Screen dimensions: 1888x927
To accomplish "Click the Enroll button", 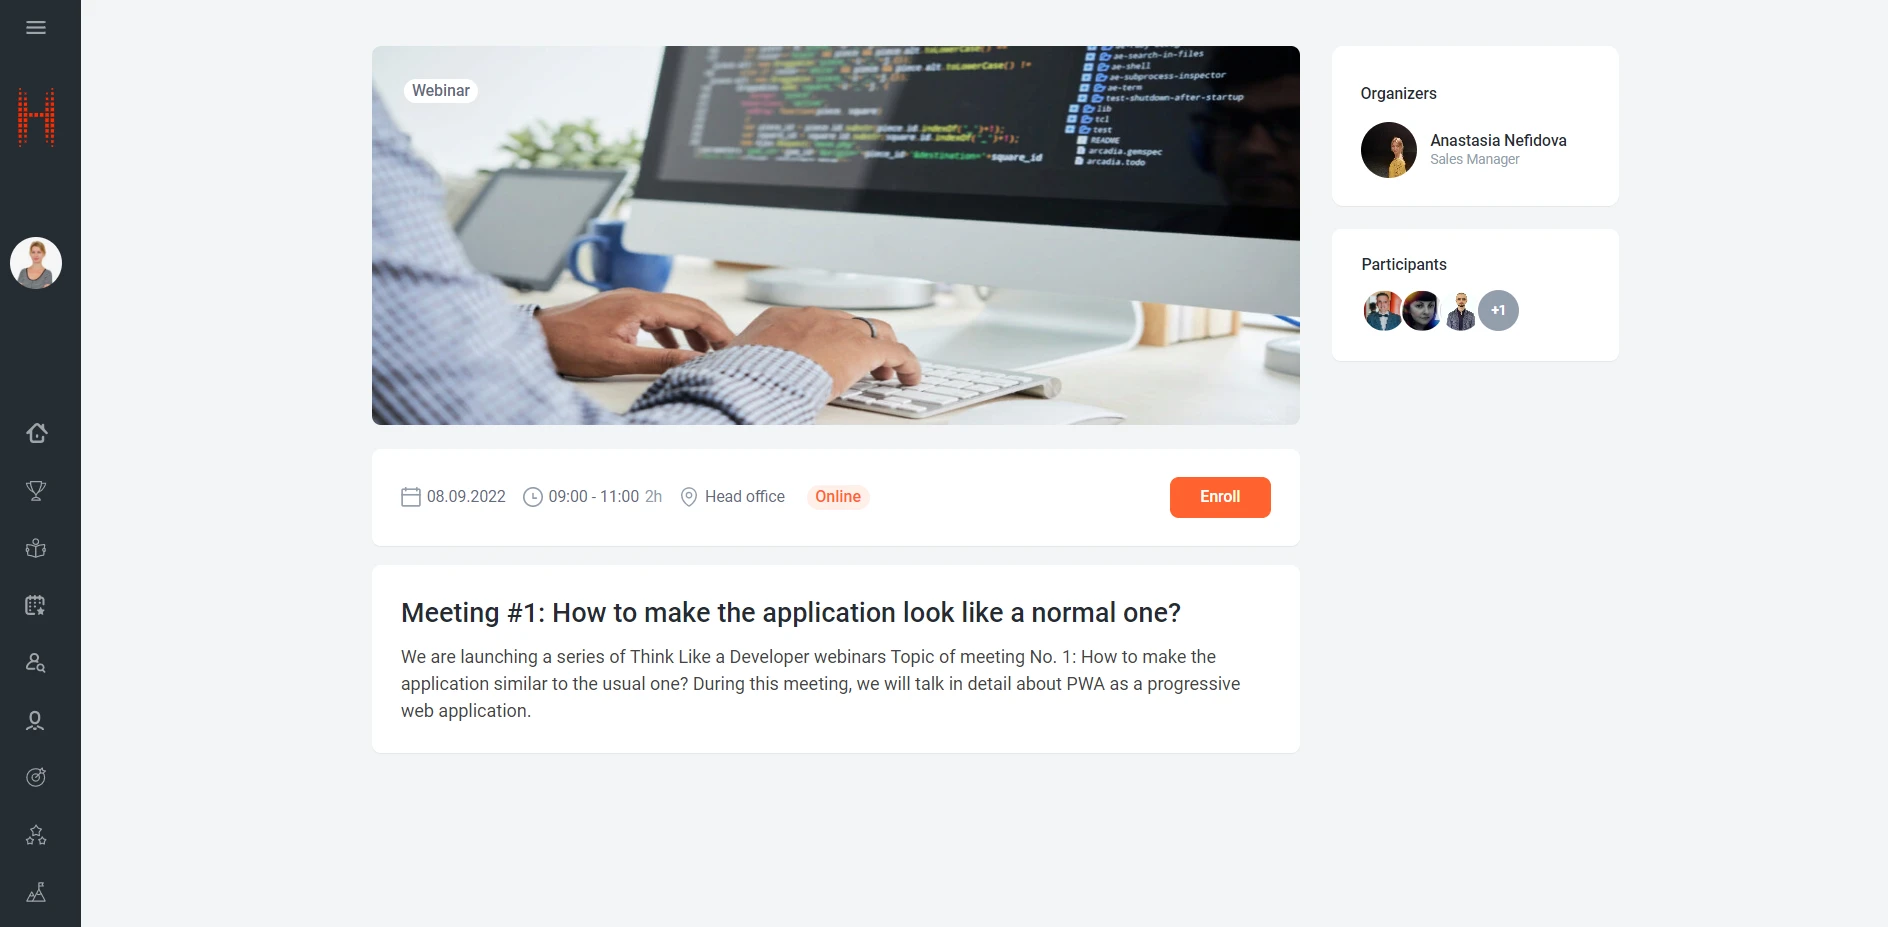I will [1220, 497].
